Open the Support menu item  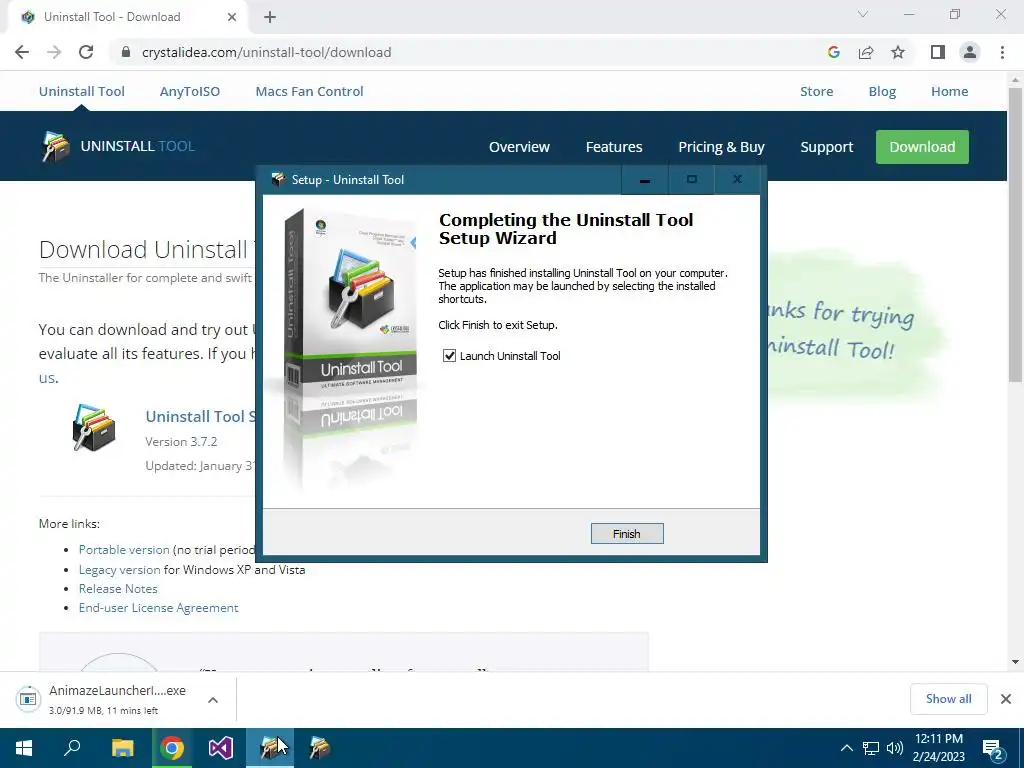click(x=827, y=147)
